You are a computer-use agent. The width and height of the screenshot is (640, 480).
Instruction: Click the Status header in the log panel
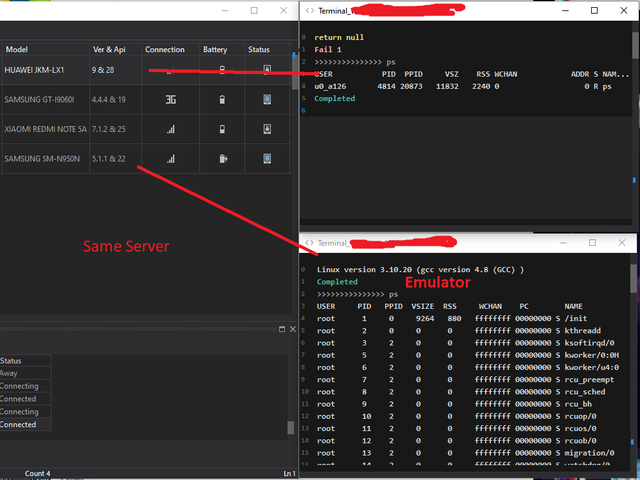11,361
